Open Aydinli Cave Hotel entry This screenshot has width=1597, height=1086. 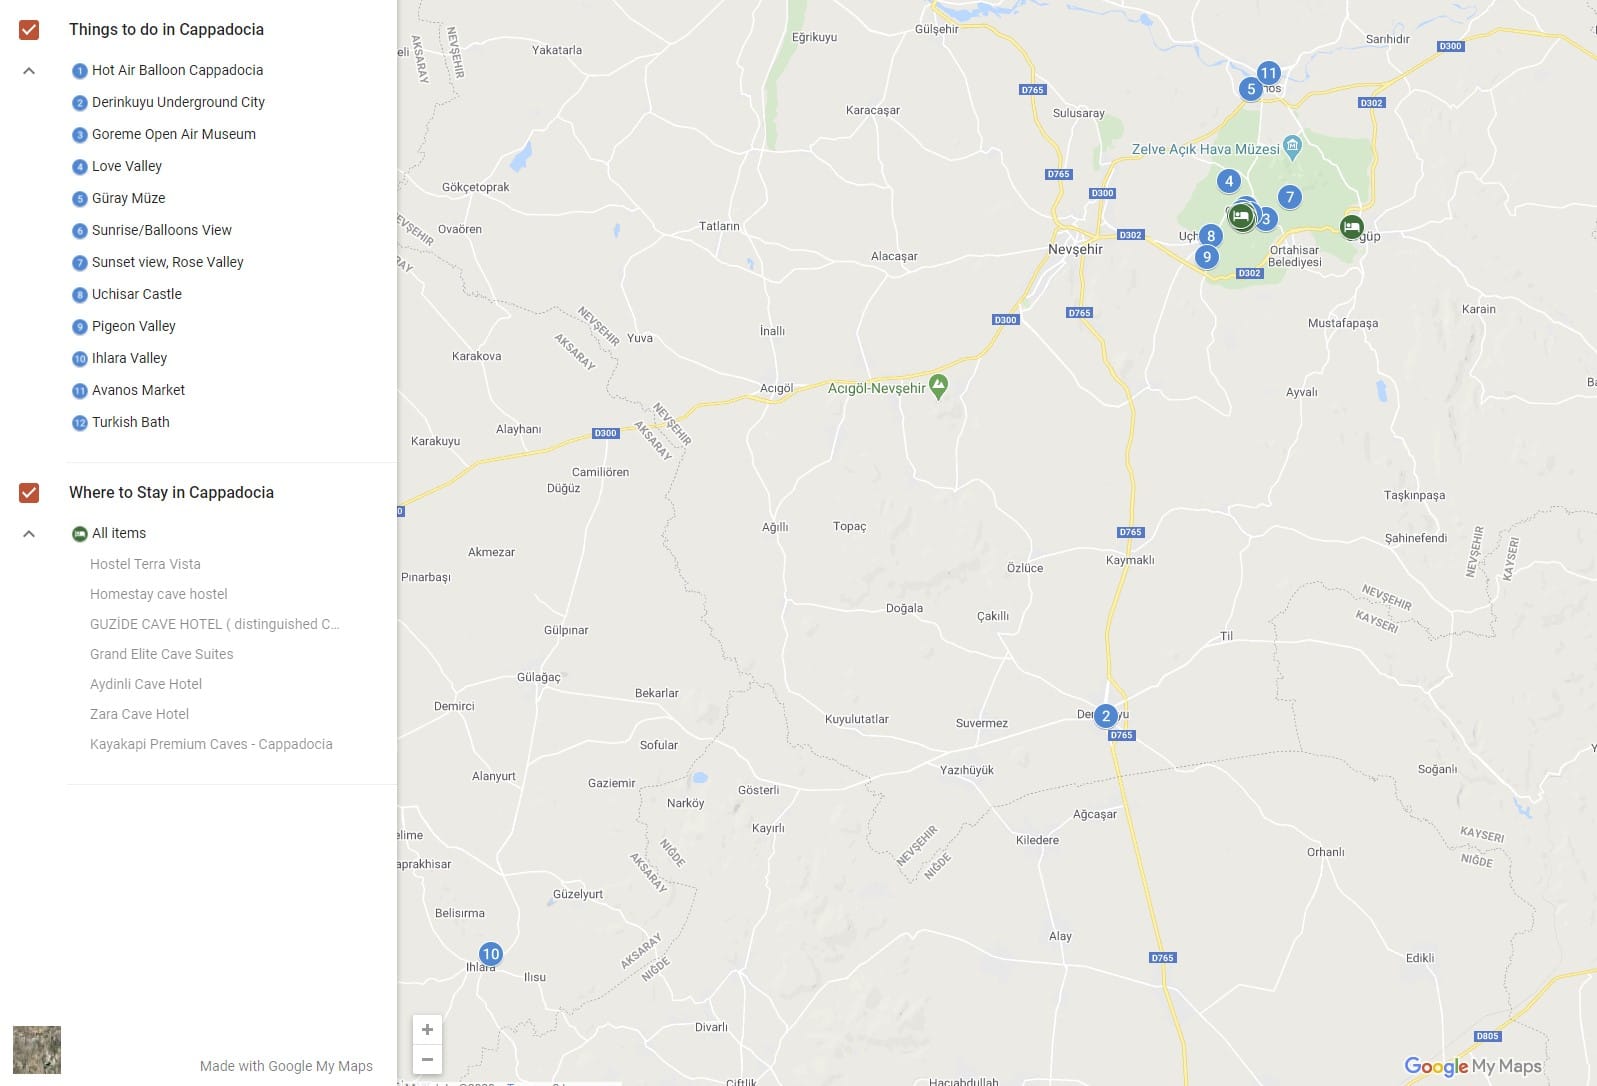tap(146, 684)
